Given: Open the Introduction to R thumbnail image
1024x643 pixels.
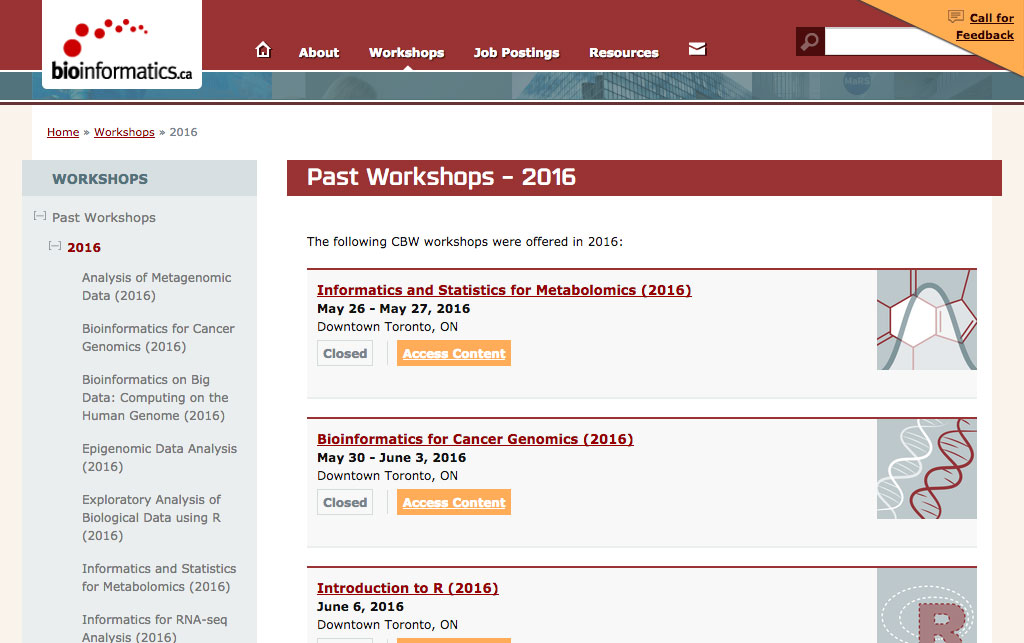Looking at the screenshot, I should [x=926, y=606].
